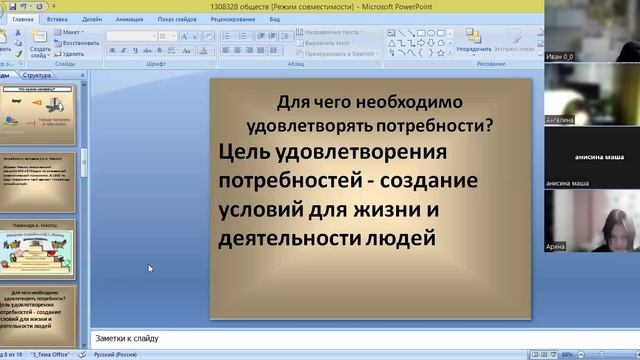
Task: Toggle Underline (Ч) formatting
Action: click(136, 51)
